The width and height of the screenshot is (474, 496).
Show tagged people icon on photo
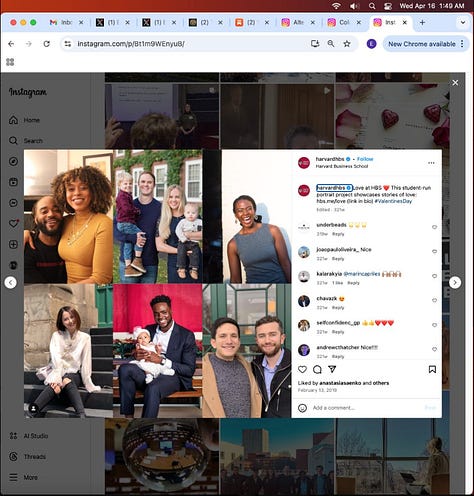[x=33, y=408]
